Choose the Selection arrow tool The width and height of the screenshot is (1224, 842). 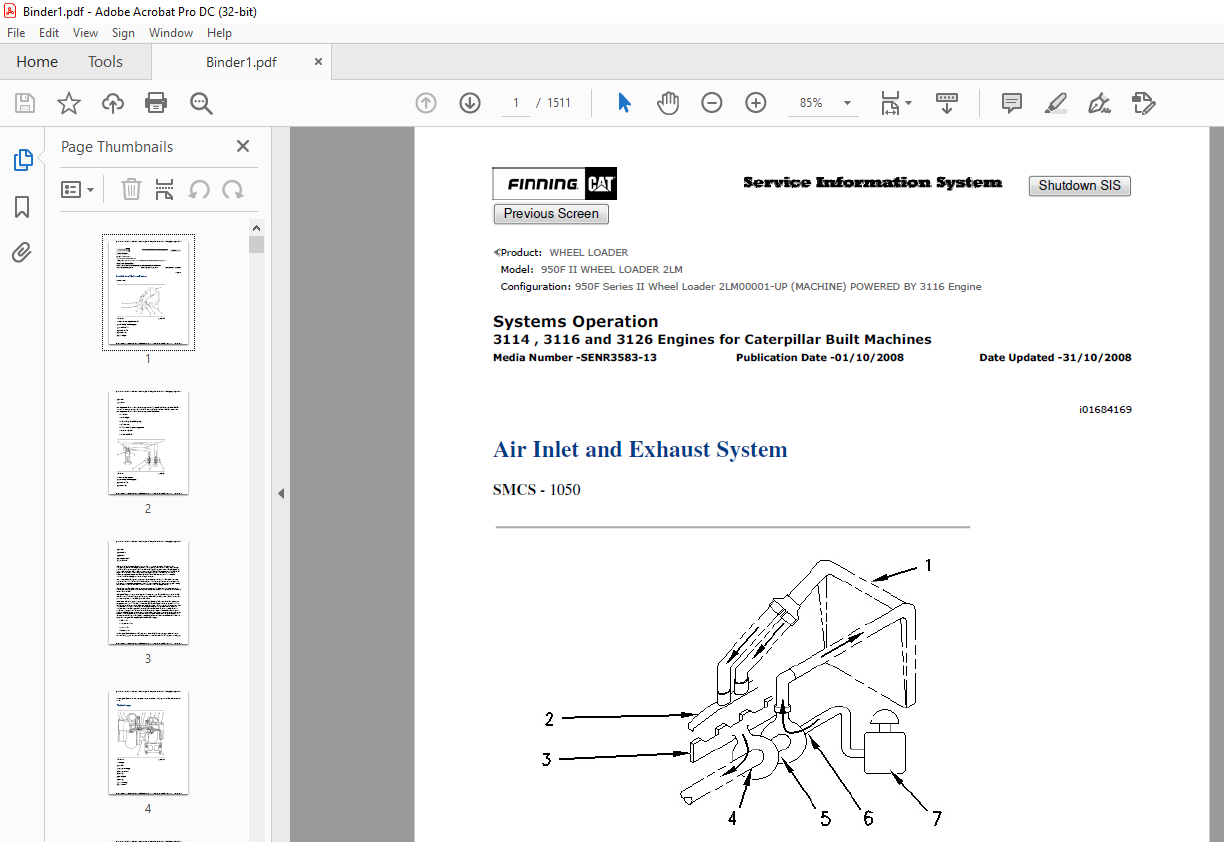(x=625, y=103)
